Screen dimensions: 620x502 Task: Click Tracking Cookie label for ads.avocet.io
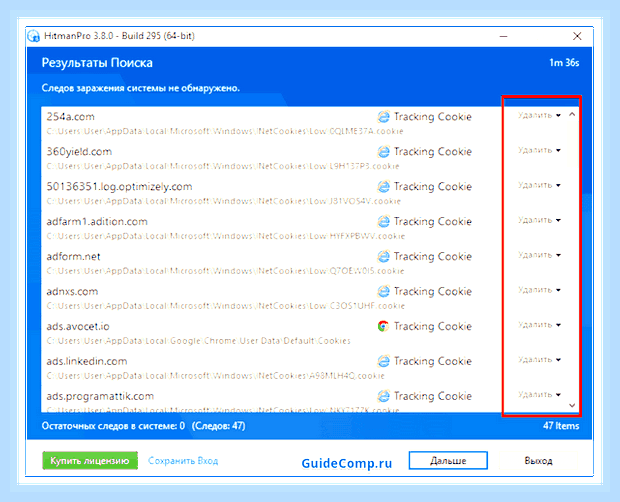coord(433,326)
